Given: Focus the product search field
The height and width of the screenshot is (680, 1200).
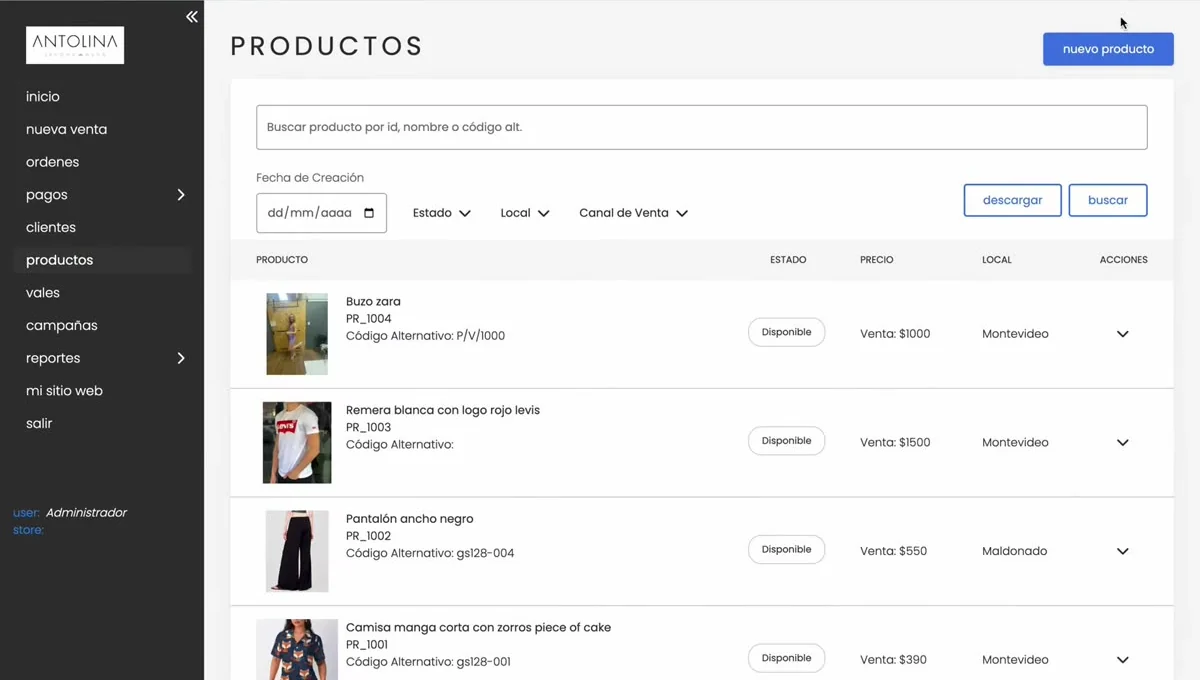Looking at the screenshot, I should pyautogui.click(x=702, y=127).
